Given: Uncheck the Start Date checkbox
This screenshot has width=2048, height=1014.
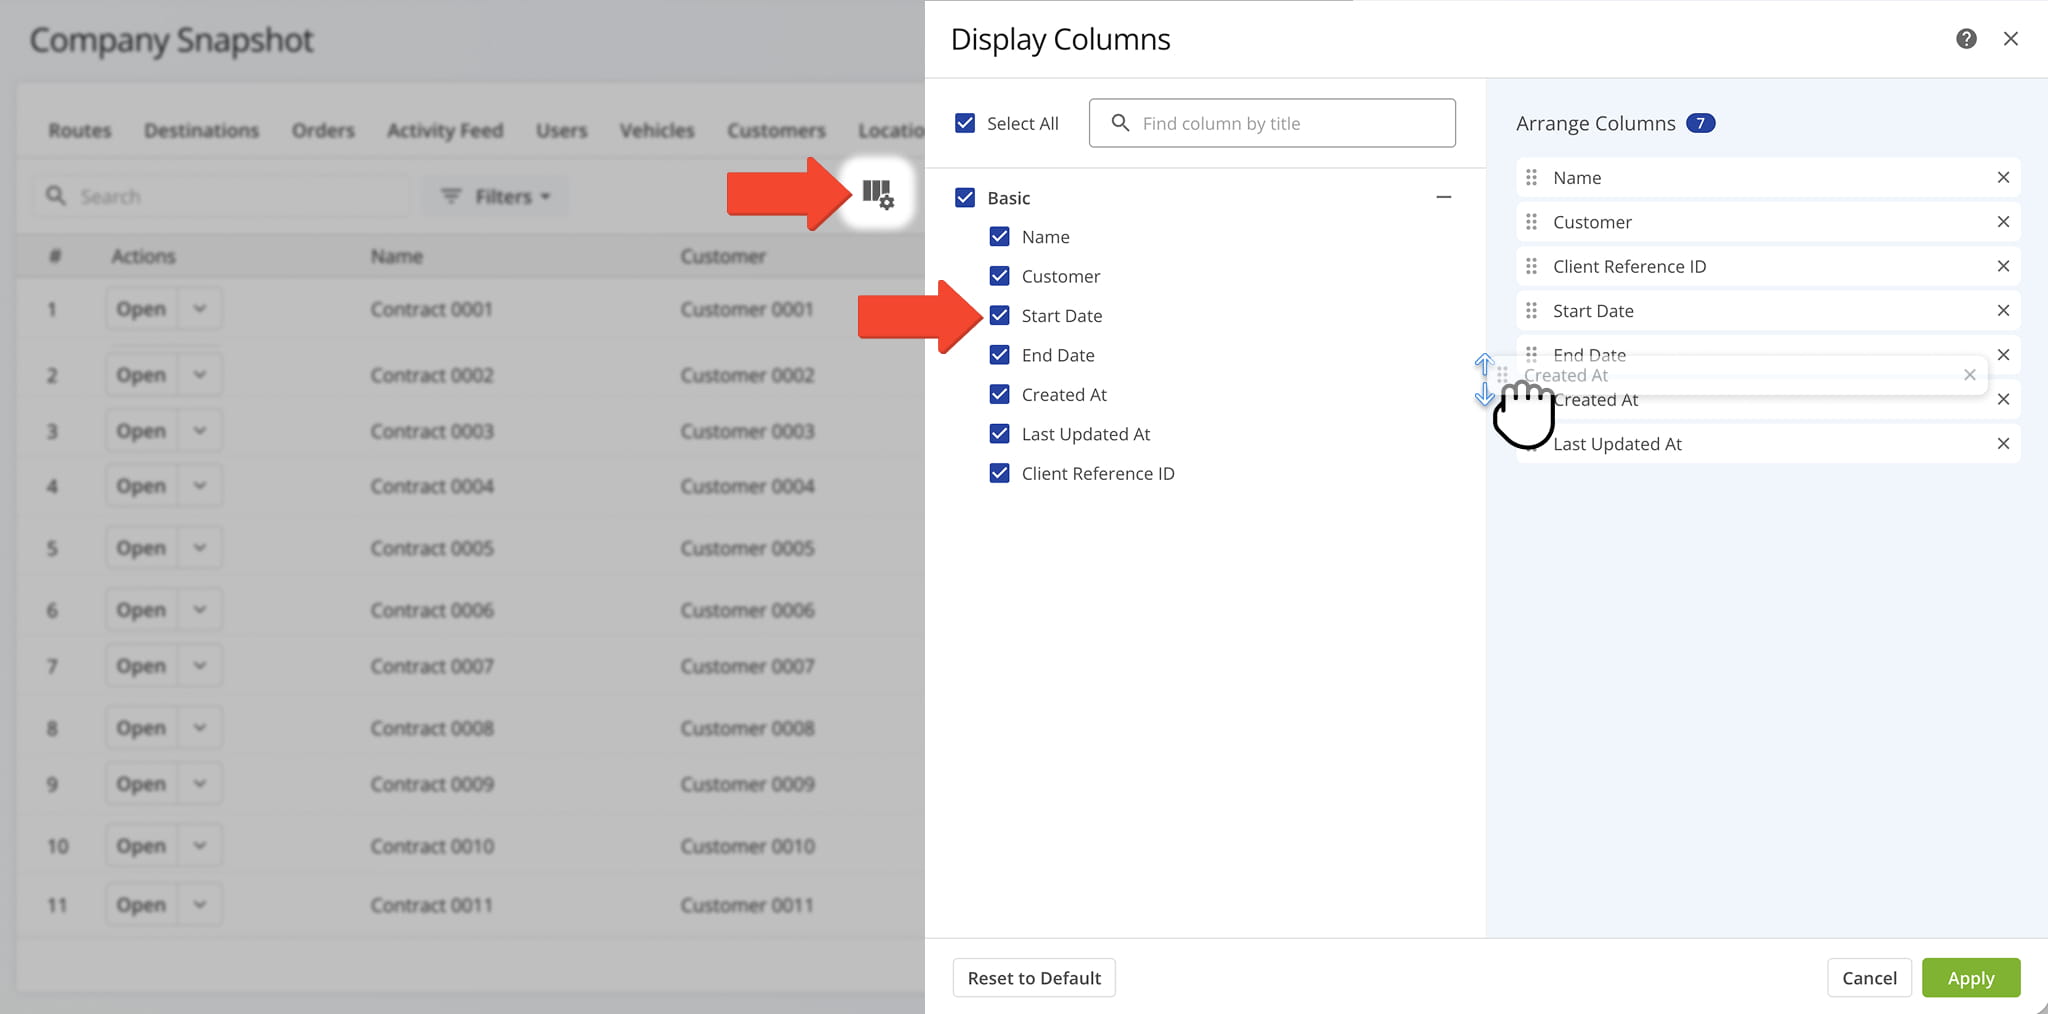Looking at the screenshot, I should pos(999,315).
